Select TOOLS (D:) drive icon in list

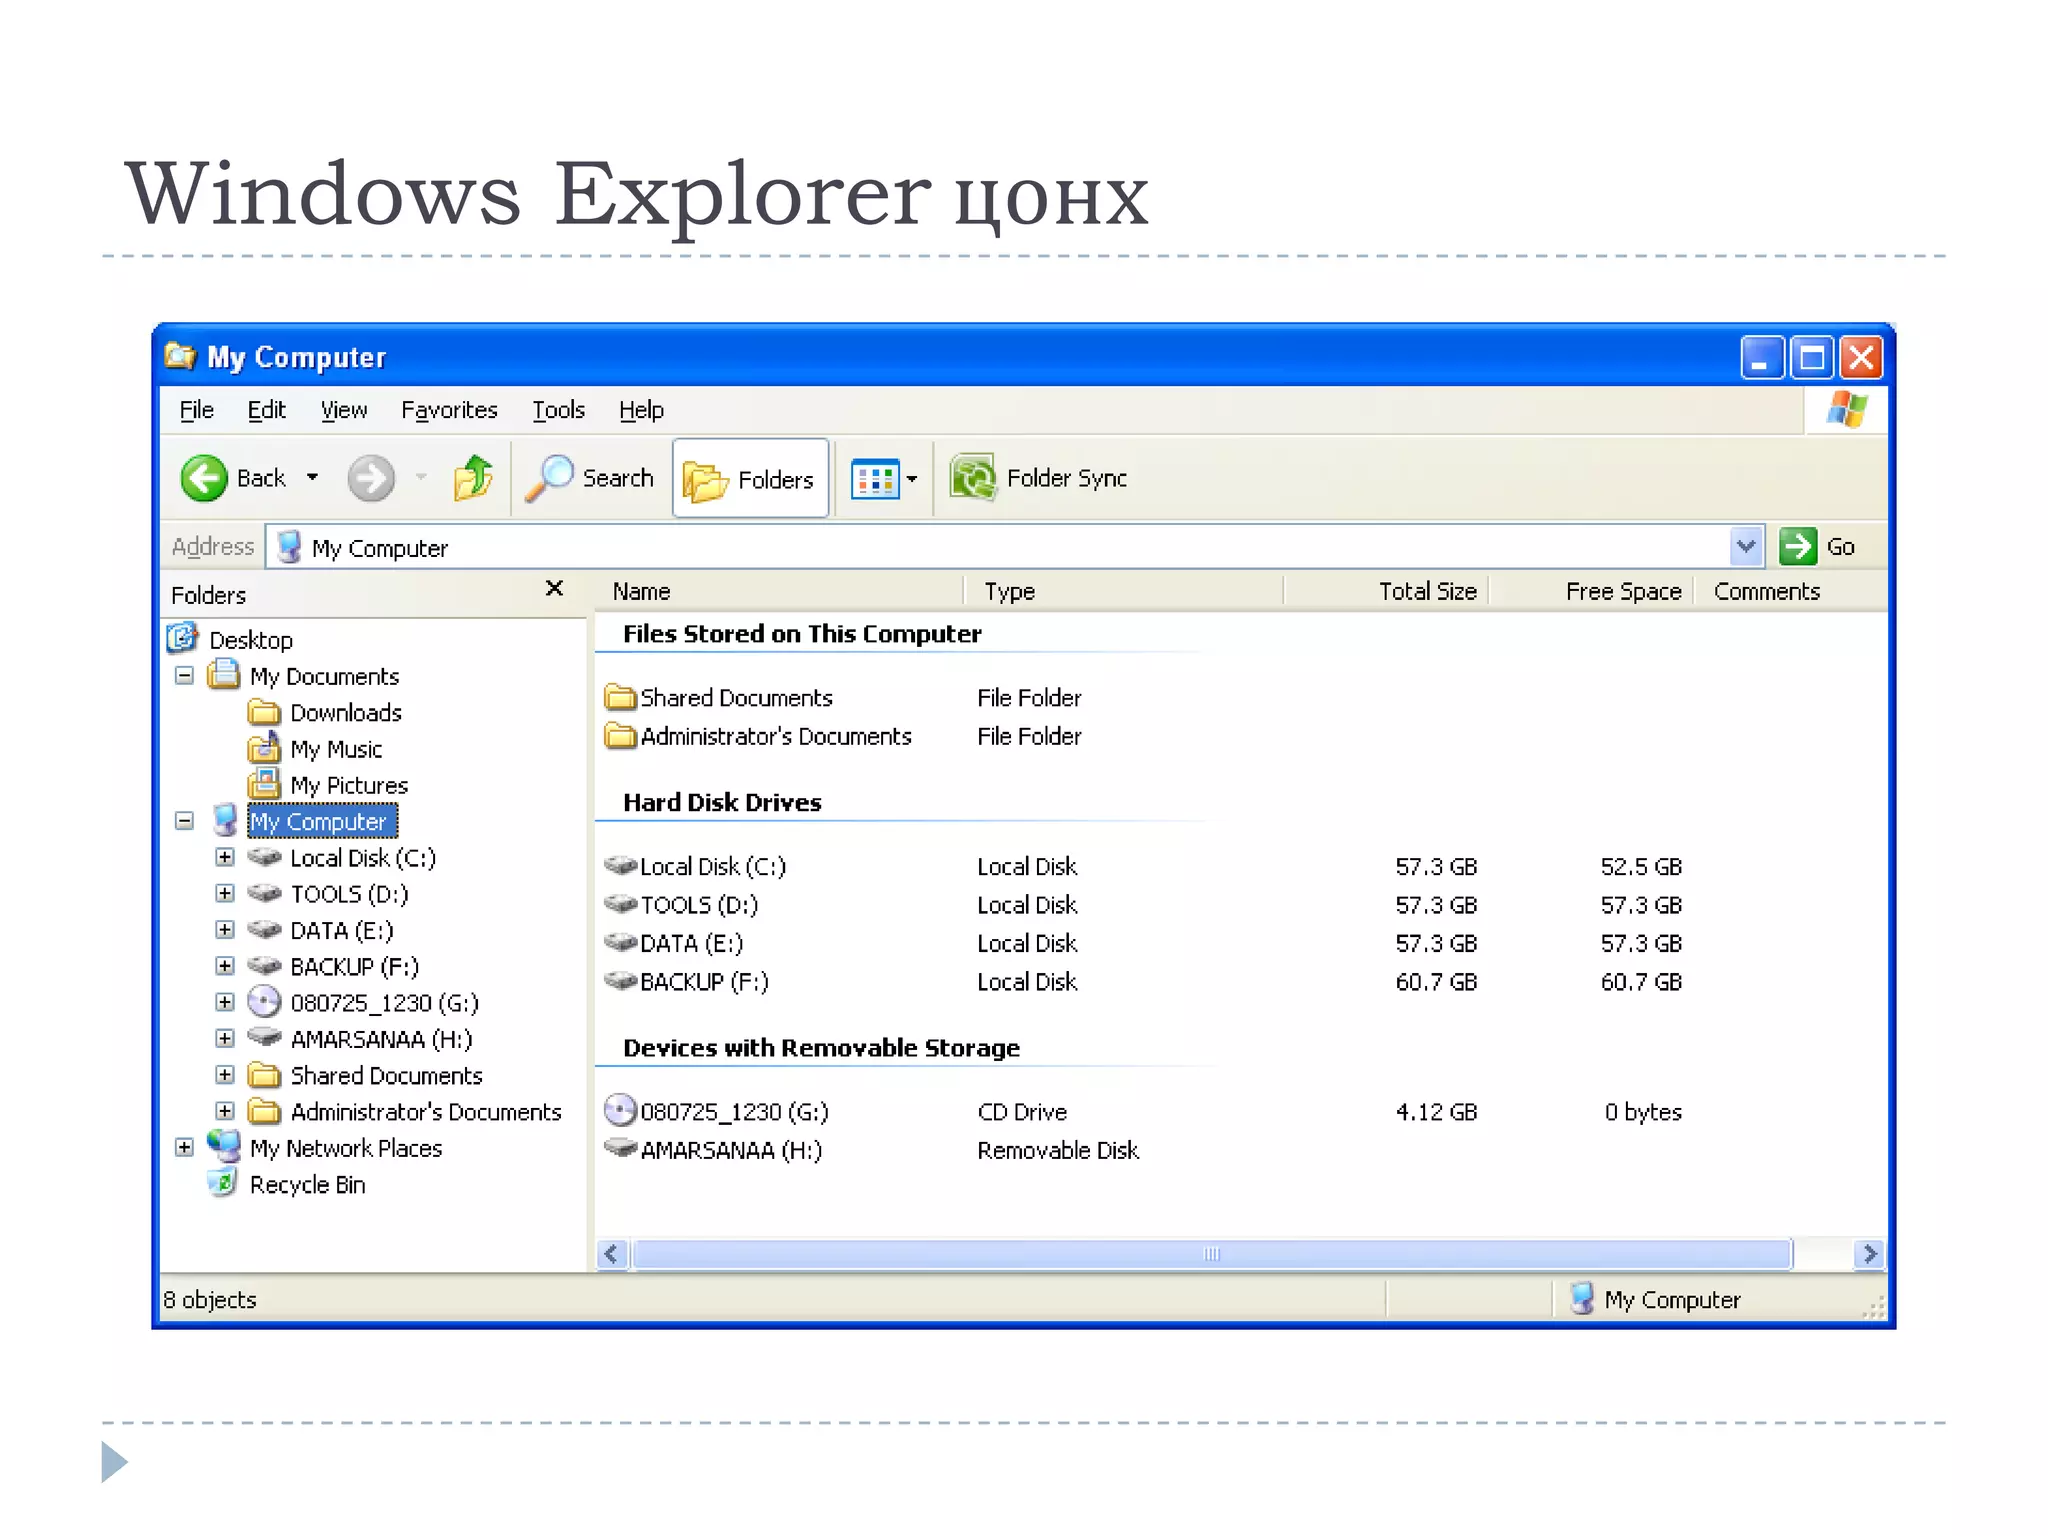(x=621, y=903)
